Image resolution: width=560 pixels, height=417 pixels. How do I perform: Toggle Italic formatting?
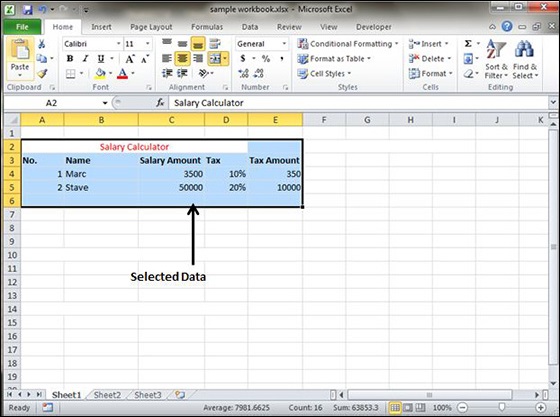click(x=85, y=59)
